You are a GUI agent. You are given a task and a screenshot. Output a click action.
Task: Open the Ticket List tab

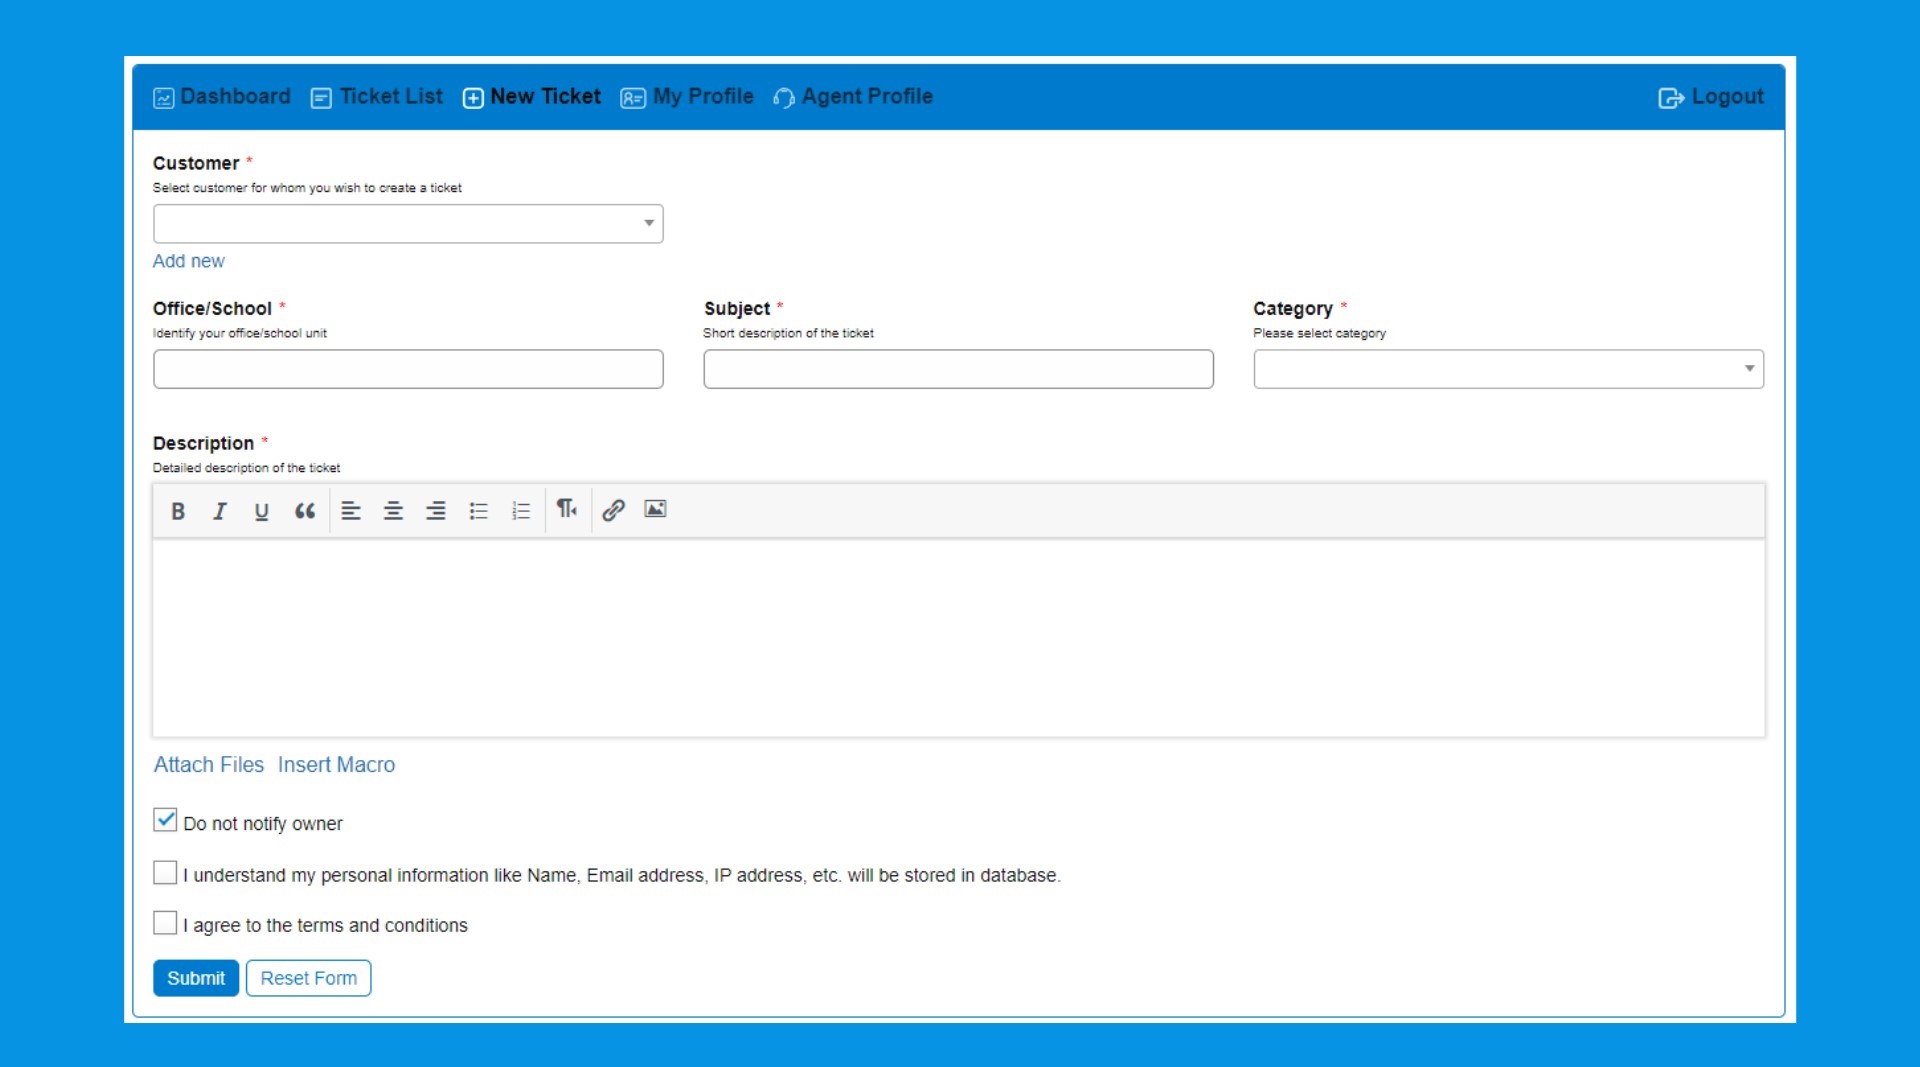(x=377, y=97)
